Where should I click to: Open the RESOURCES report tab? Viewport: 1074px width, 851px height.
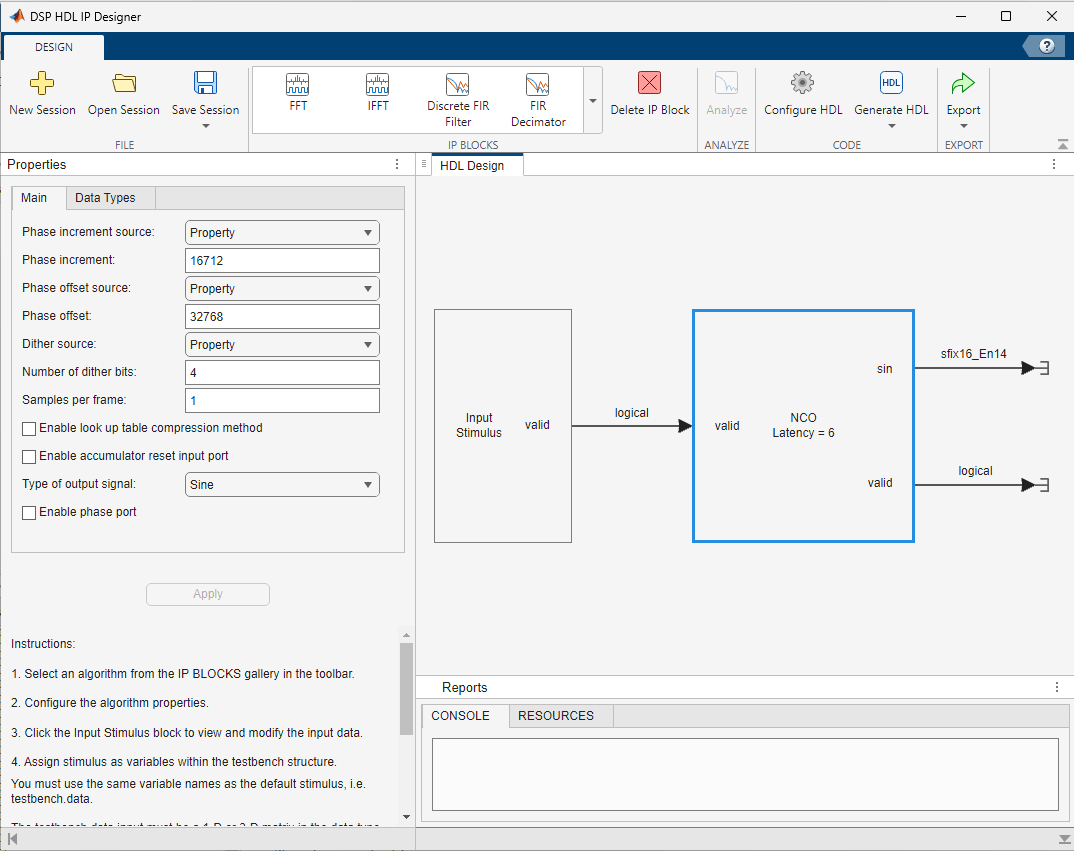click(x=560, y=715)
